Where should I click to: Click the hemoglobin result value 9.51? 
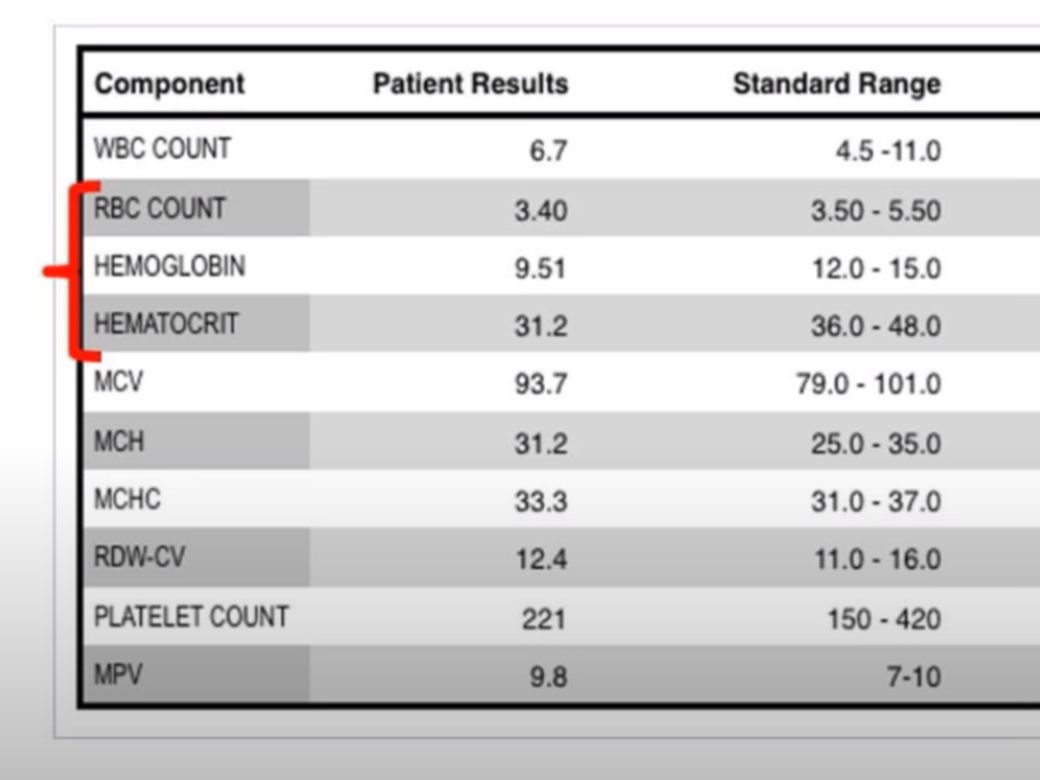(540, 269)
